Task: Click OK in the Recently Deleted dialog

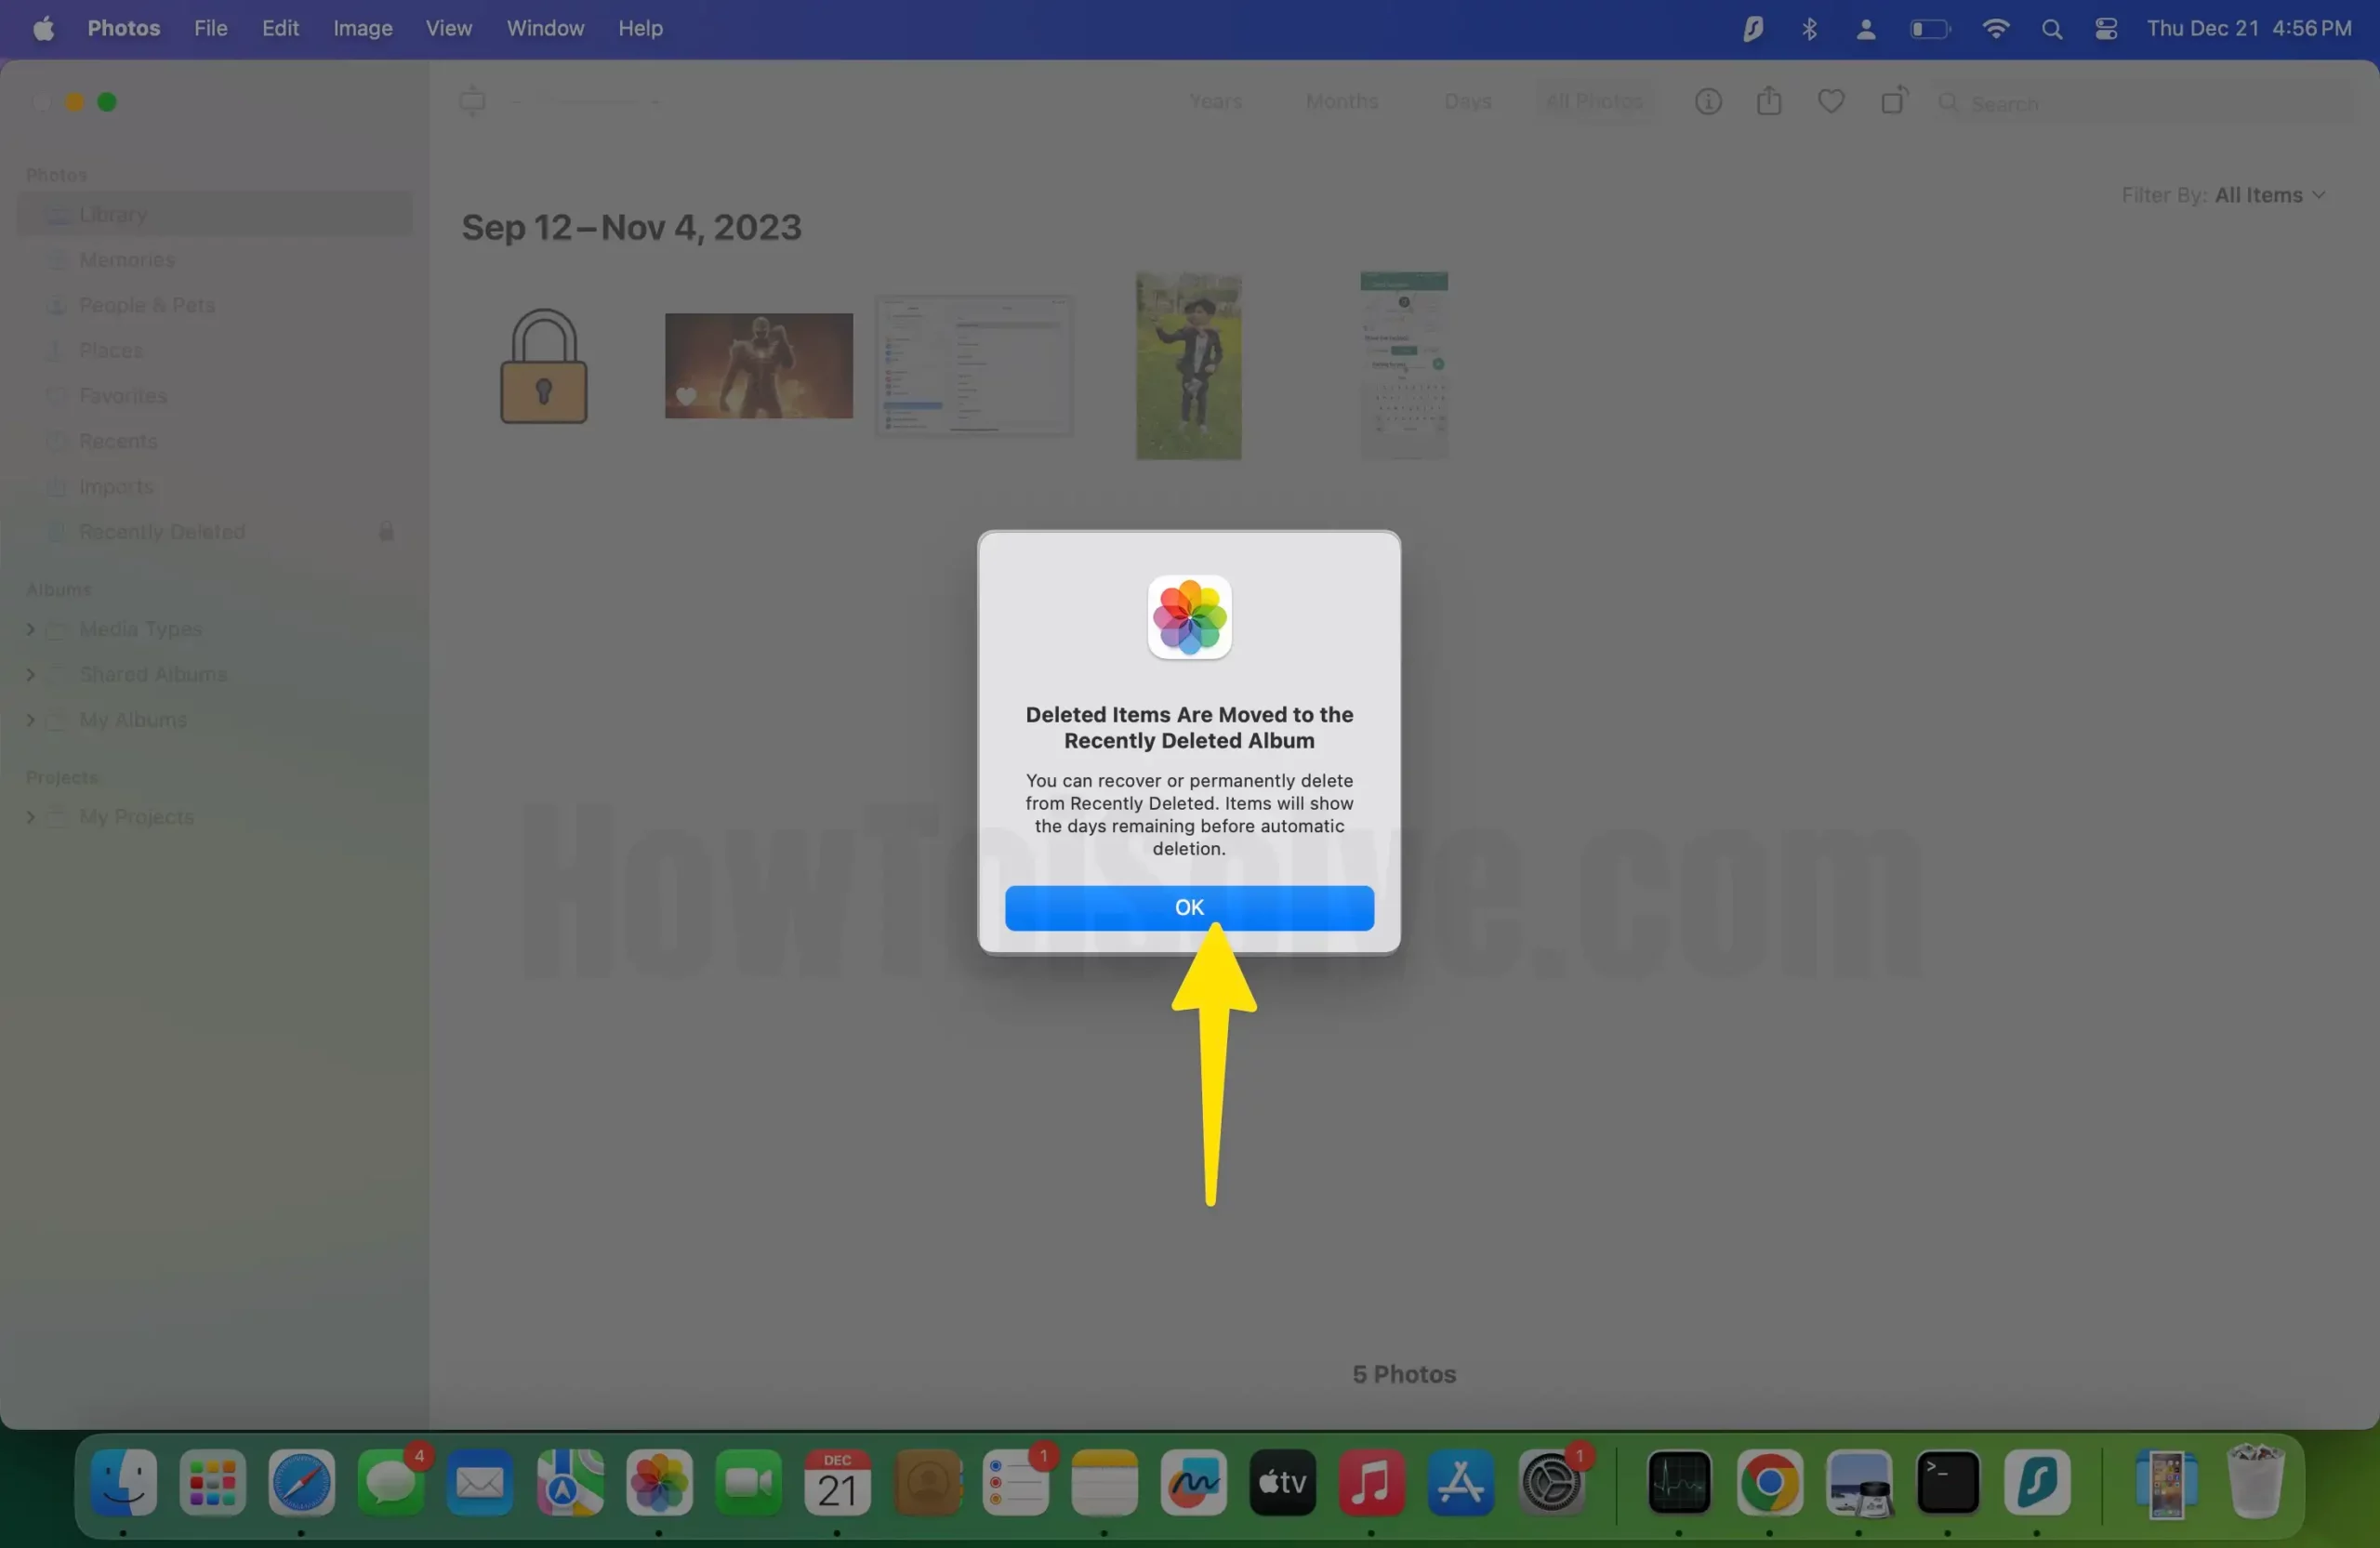Action: [x=1189, y=907]
